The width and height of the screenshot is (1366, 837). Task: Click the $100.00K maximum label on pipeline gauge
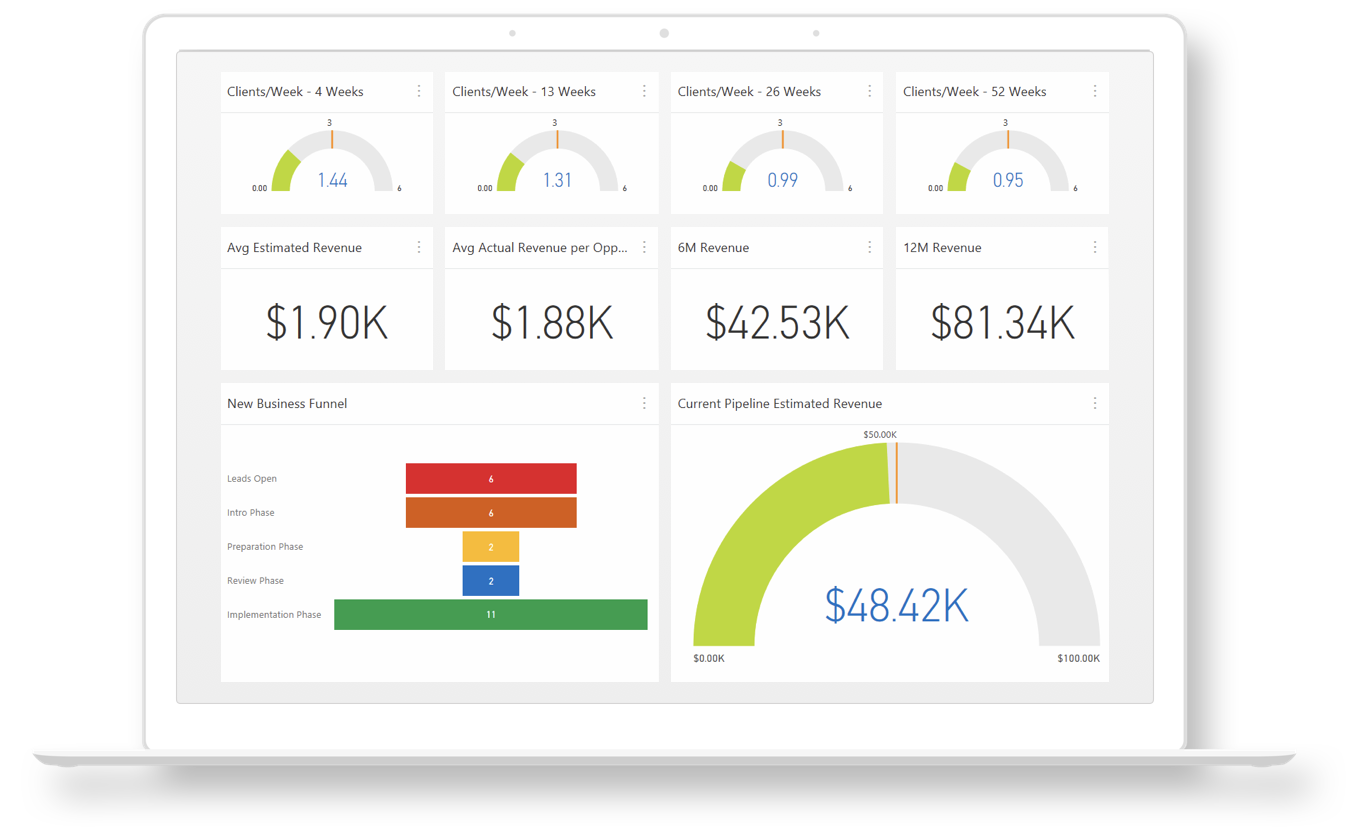[1078, 659]
